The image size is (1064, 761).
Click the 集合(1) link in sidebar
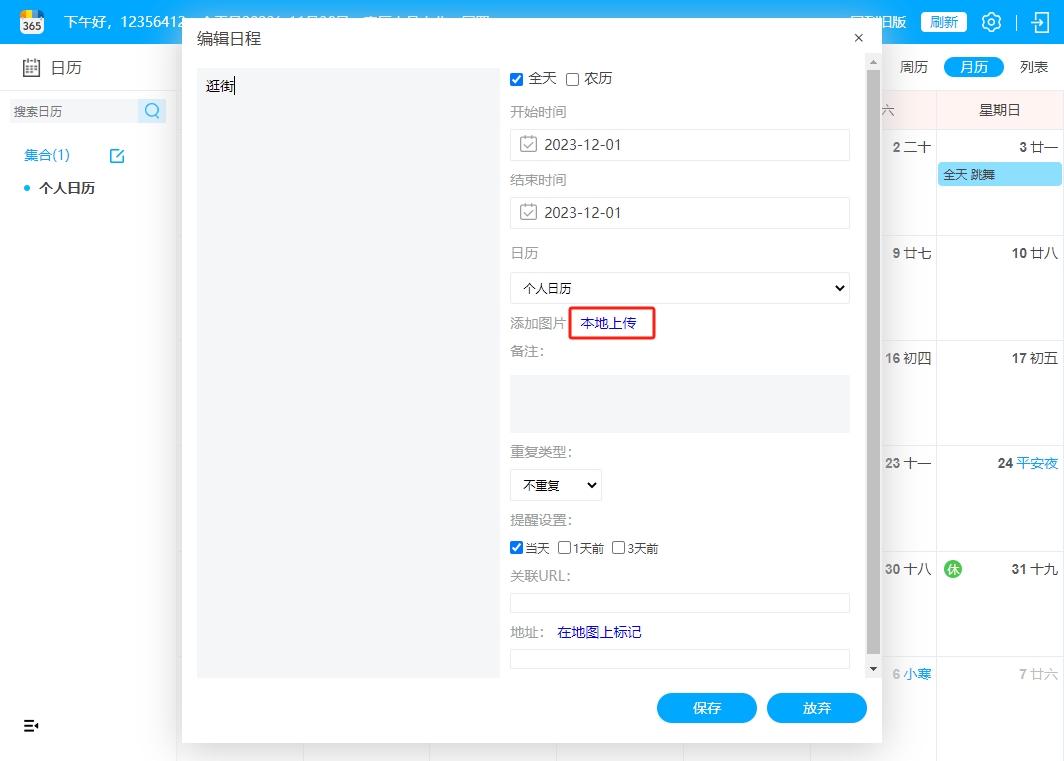[x=47, y=155]
